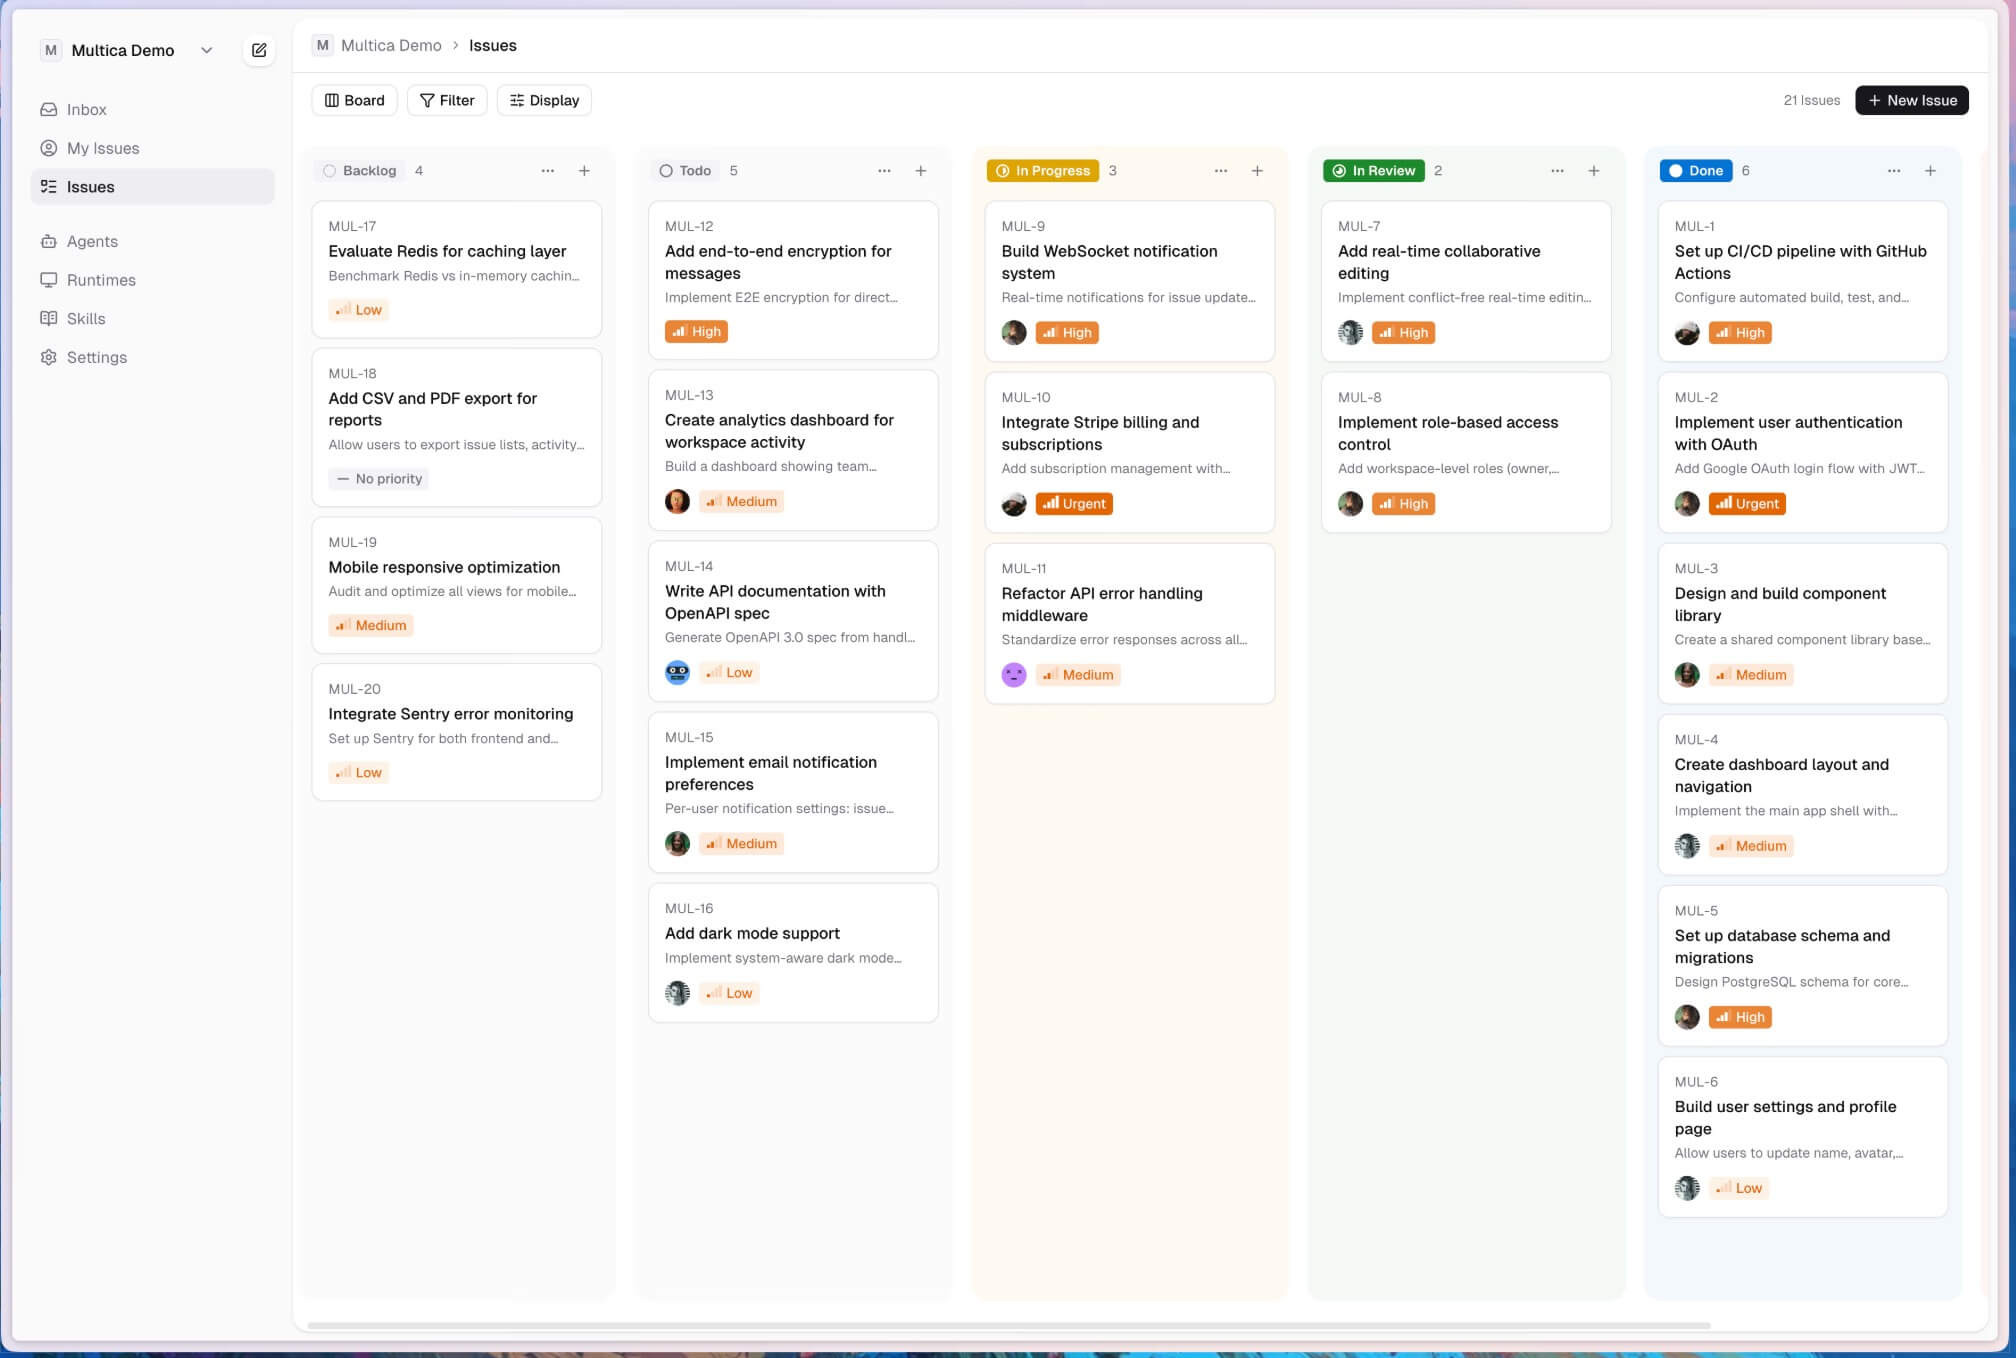Click the New Issue button
2016x1358 pixels.
coord(1911,100)
